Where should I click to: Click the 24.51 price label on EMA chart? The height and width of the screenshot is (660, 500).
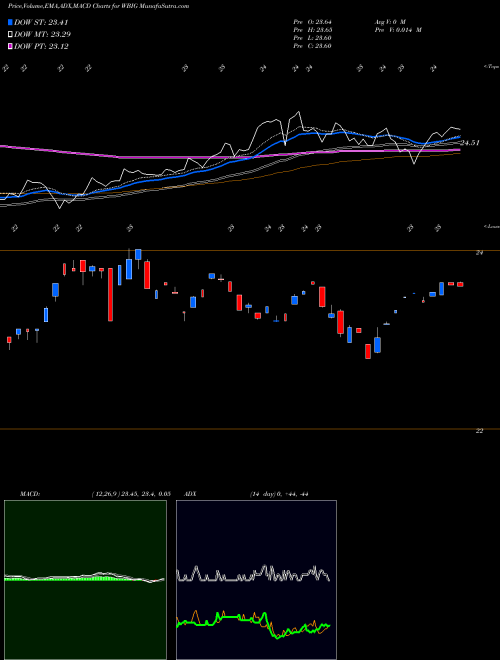pyautogui.click(x=470, y=143)
